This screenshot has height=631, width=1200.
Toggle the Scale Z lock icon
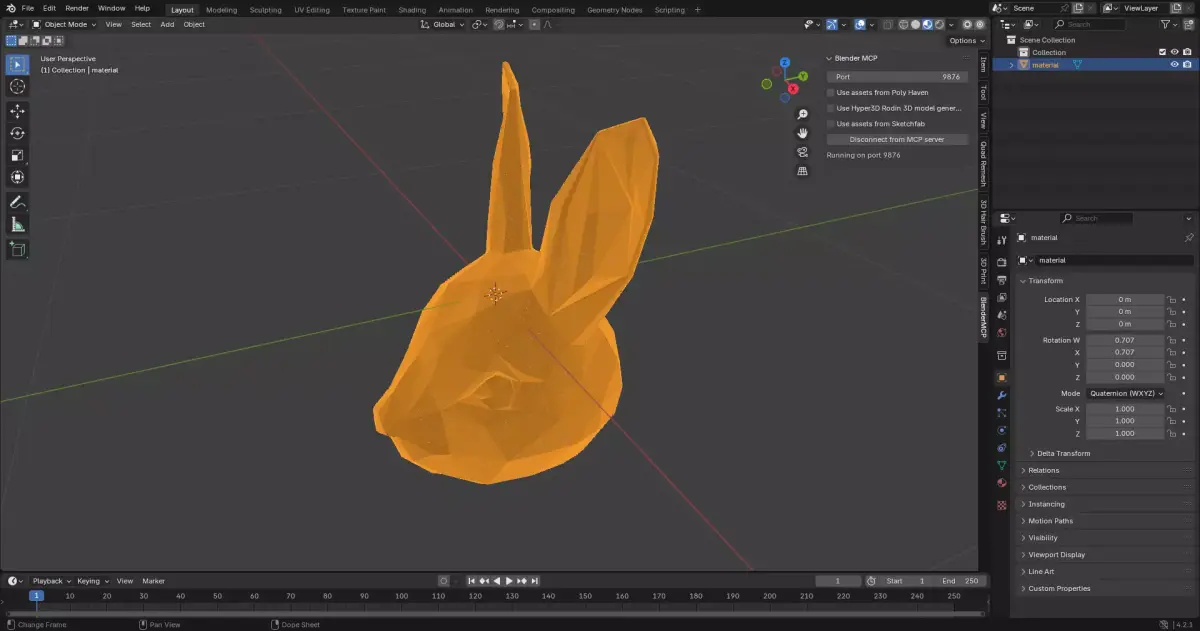pyautogui.click(x=1171, y=433)
